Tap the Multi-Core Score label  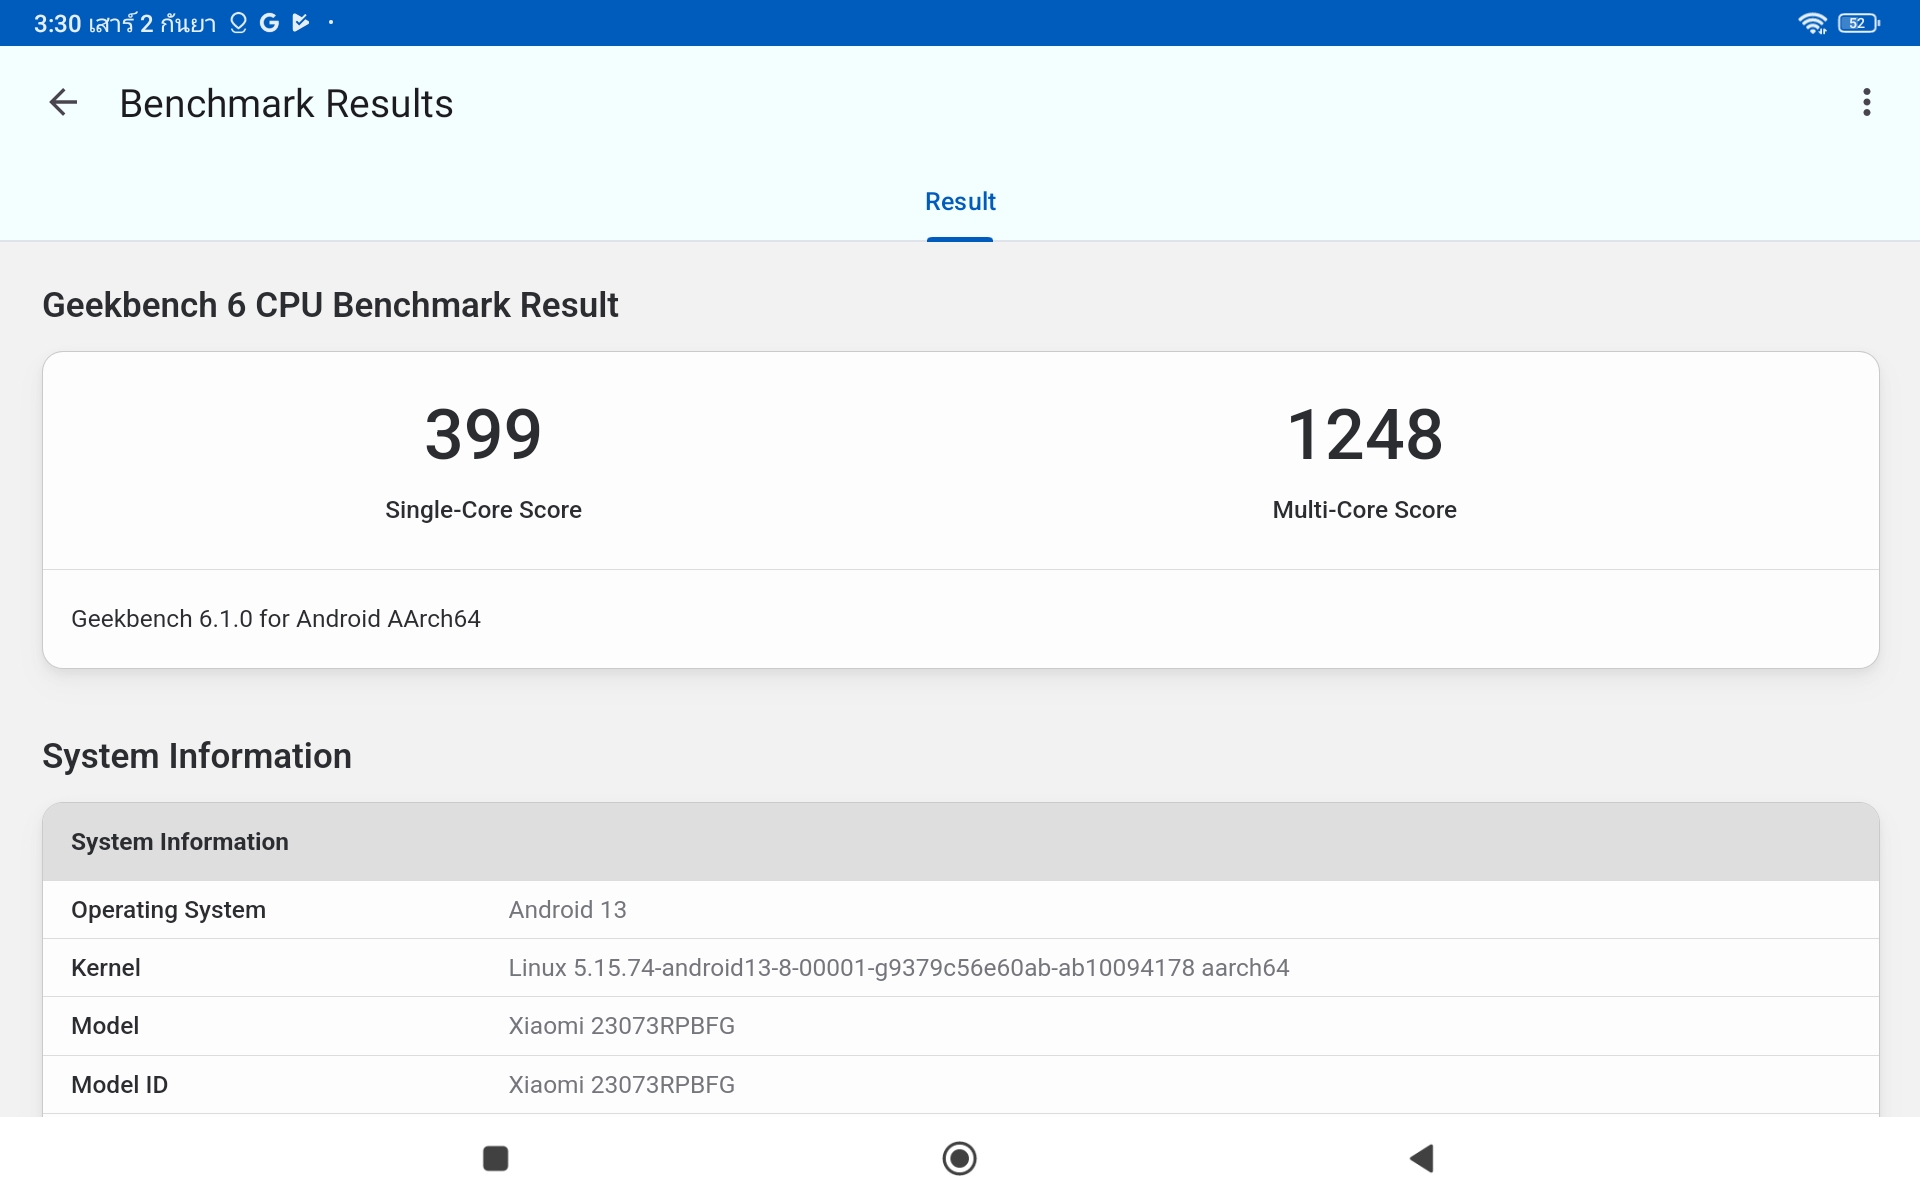pos(1365,510)
